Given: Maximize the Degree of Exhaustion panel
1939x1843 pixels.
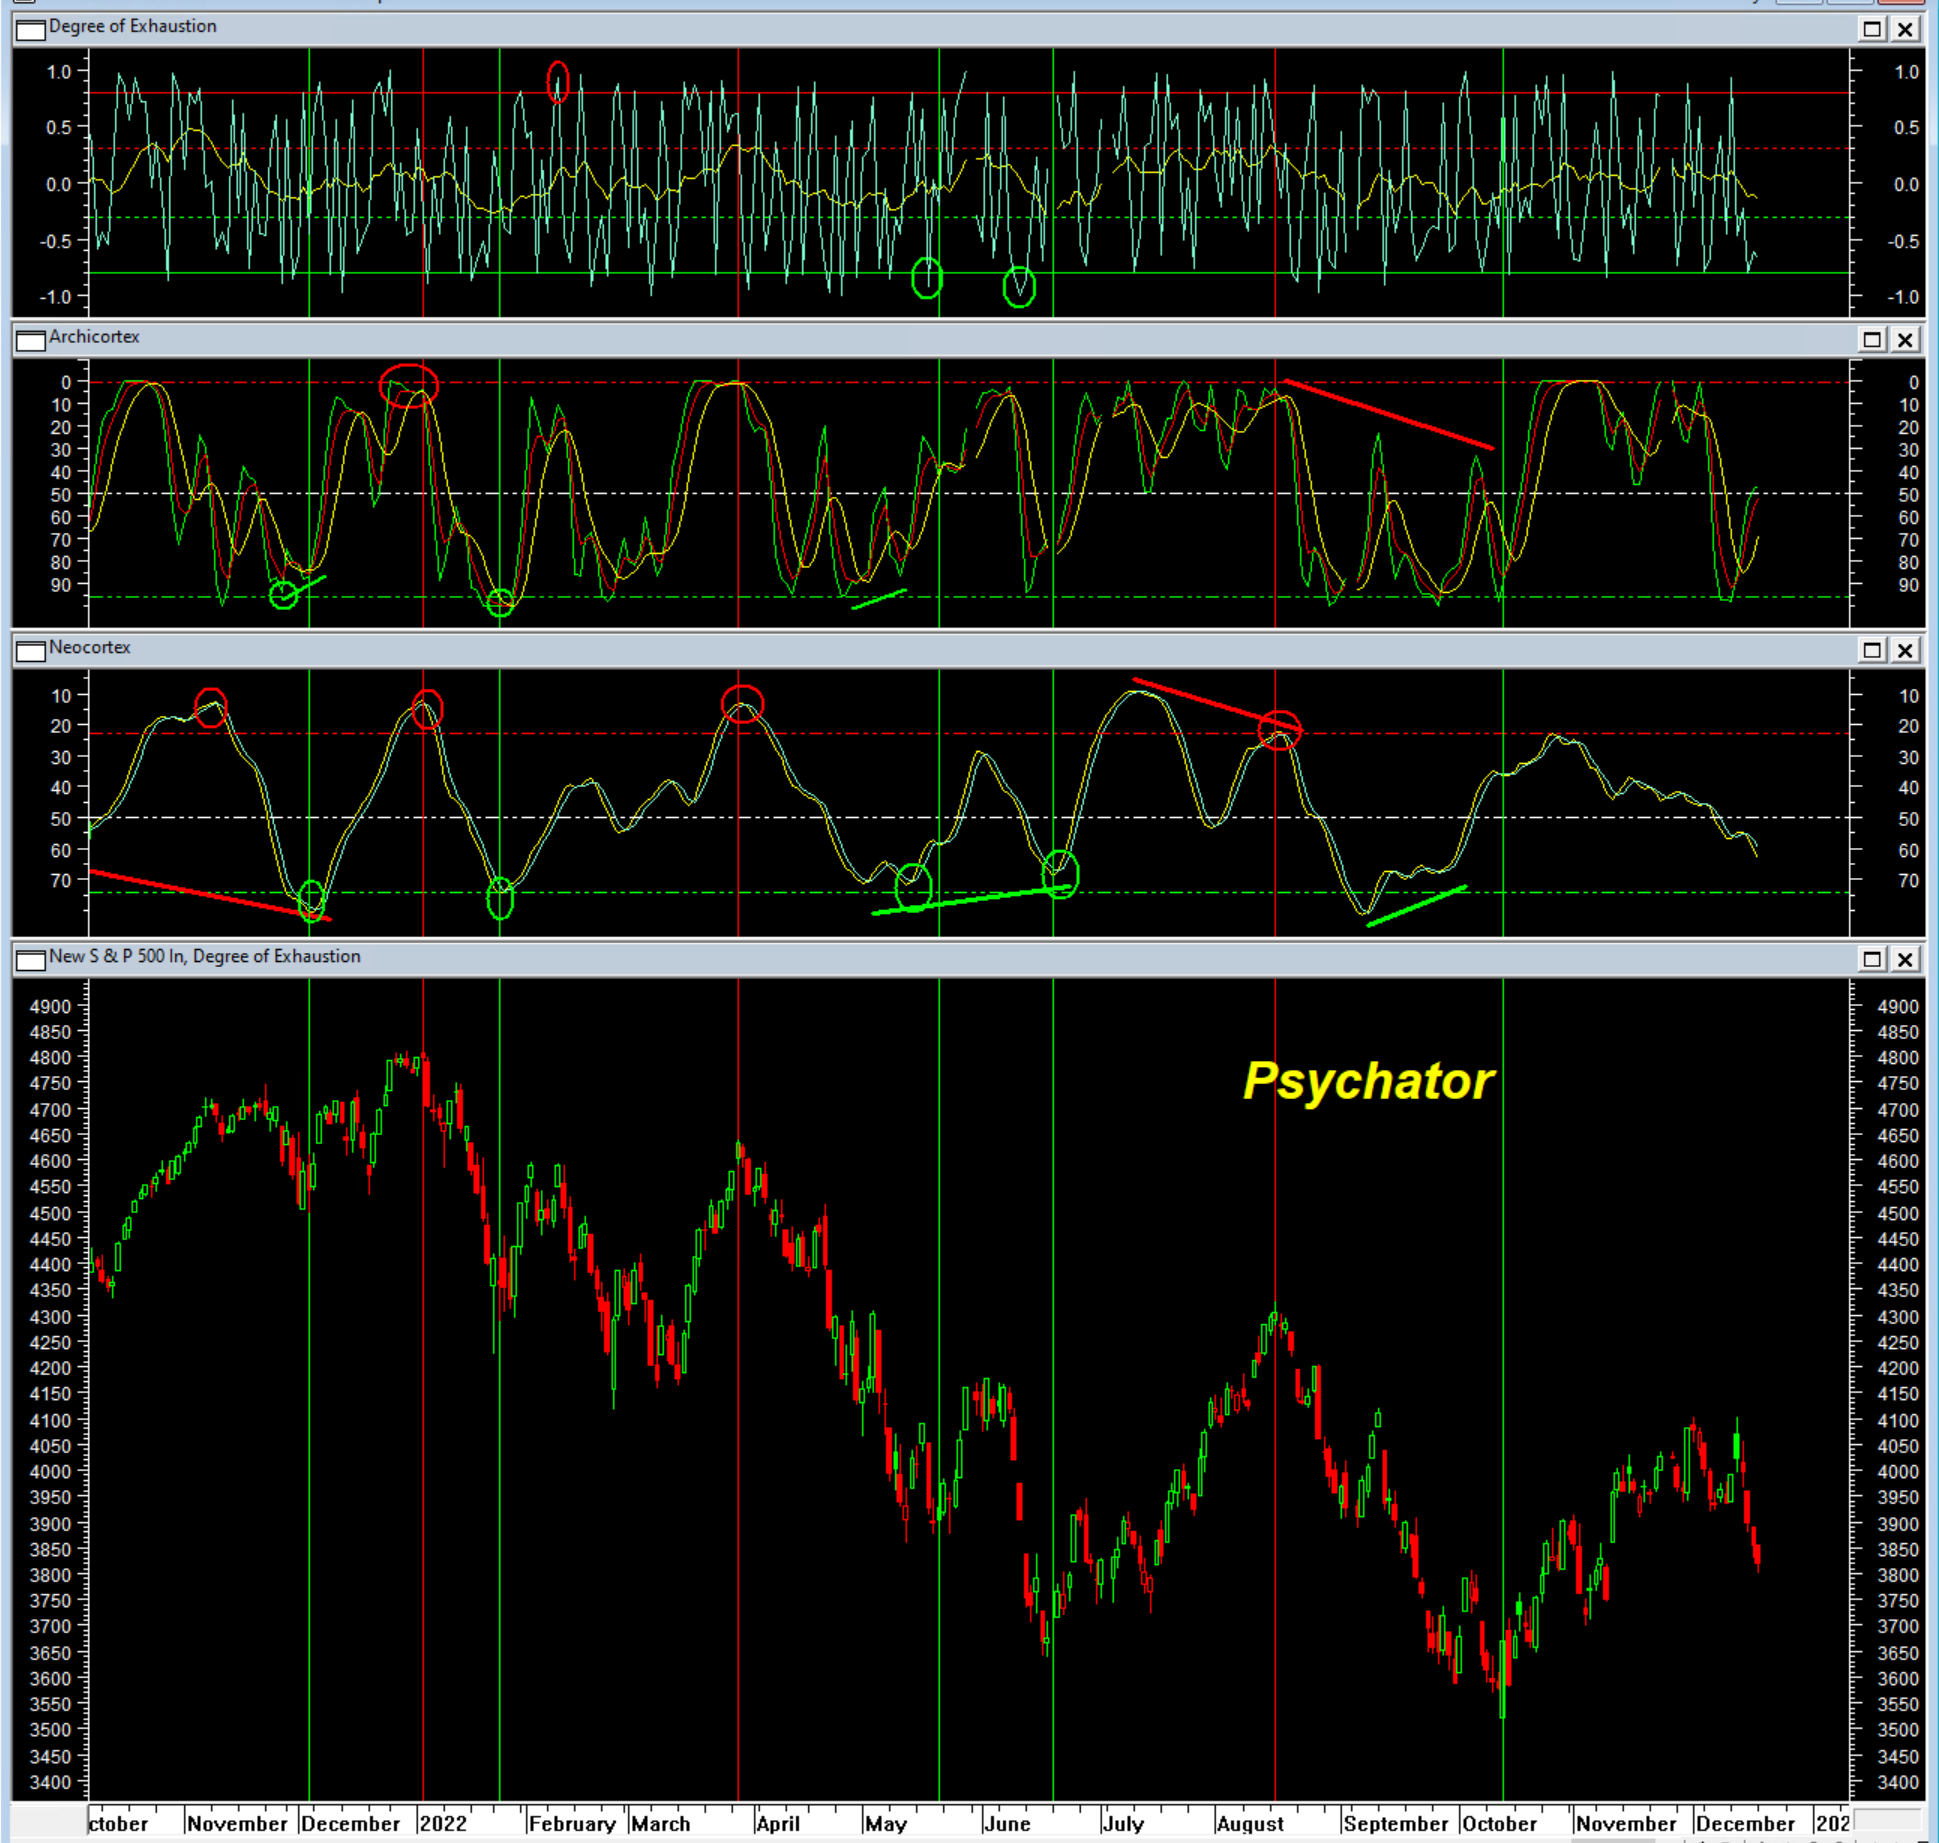Looking at the screenshot, I should coord(1872,29).
